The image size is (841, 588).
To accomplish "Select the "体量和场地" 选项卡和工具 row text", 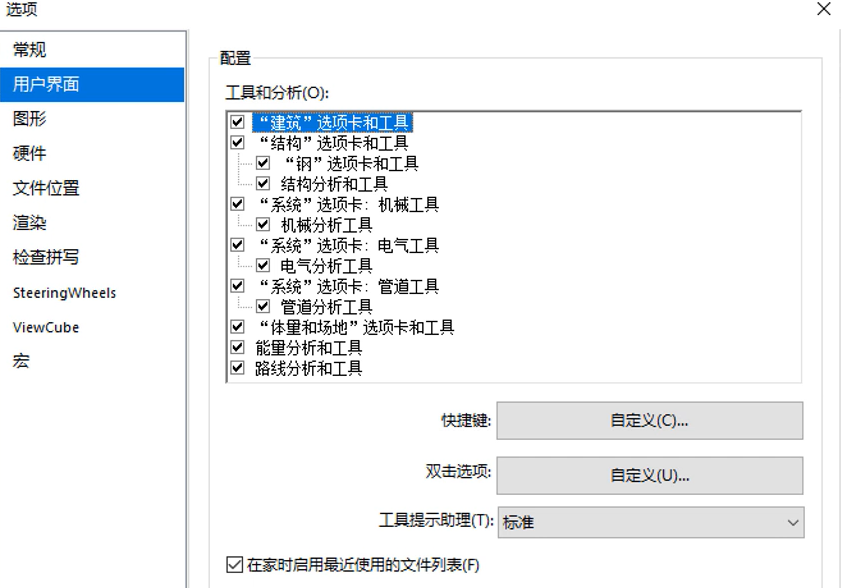I will 356,327.
